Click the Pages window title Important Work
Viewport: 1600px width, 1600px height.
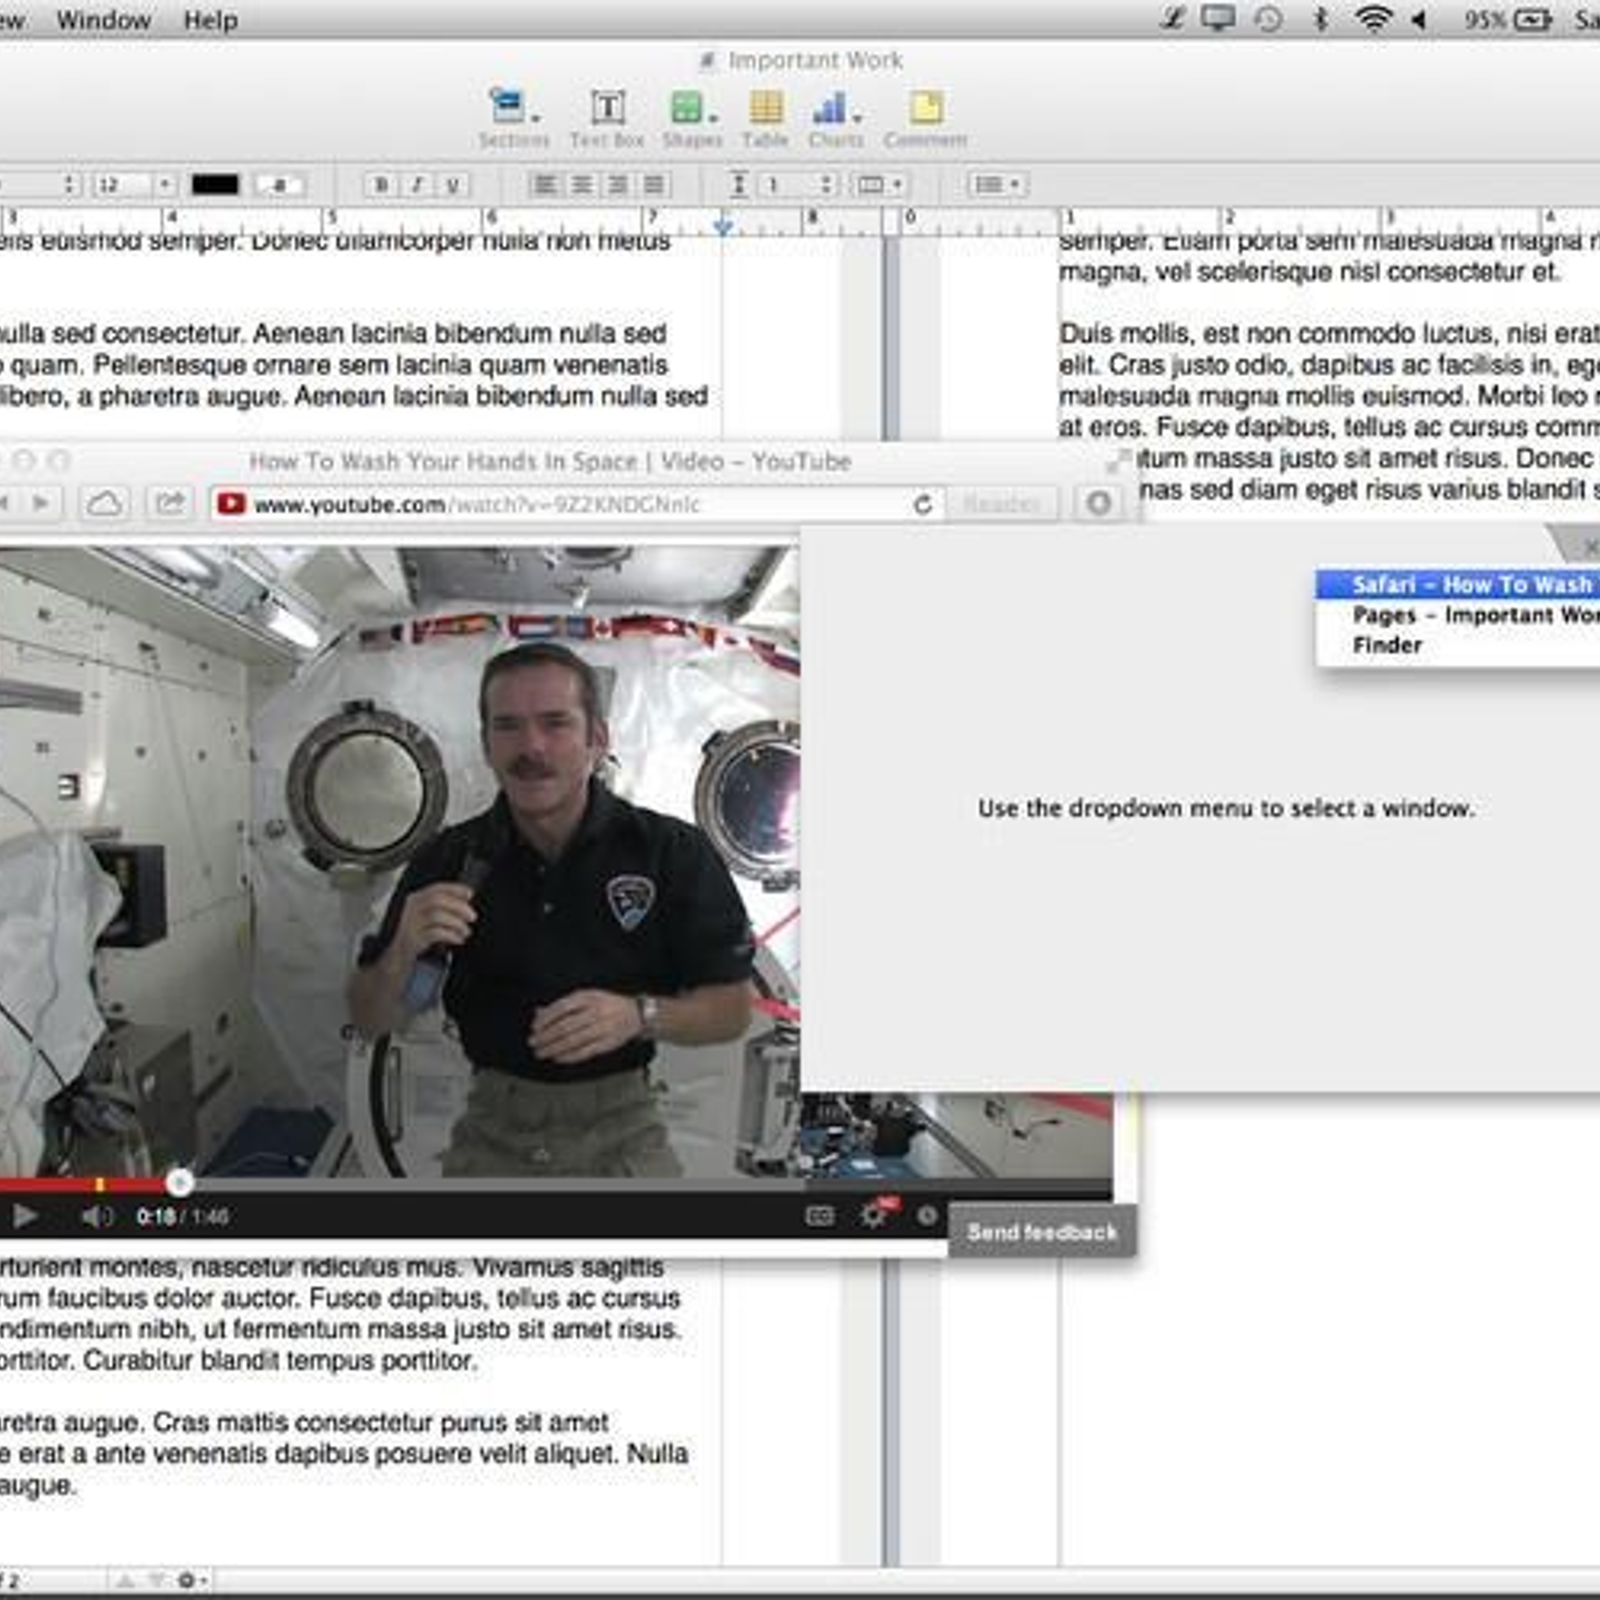pyautogui.click(x=815, y=61)
